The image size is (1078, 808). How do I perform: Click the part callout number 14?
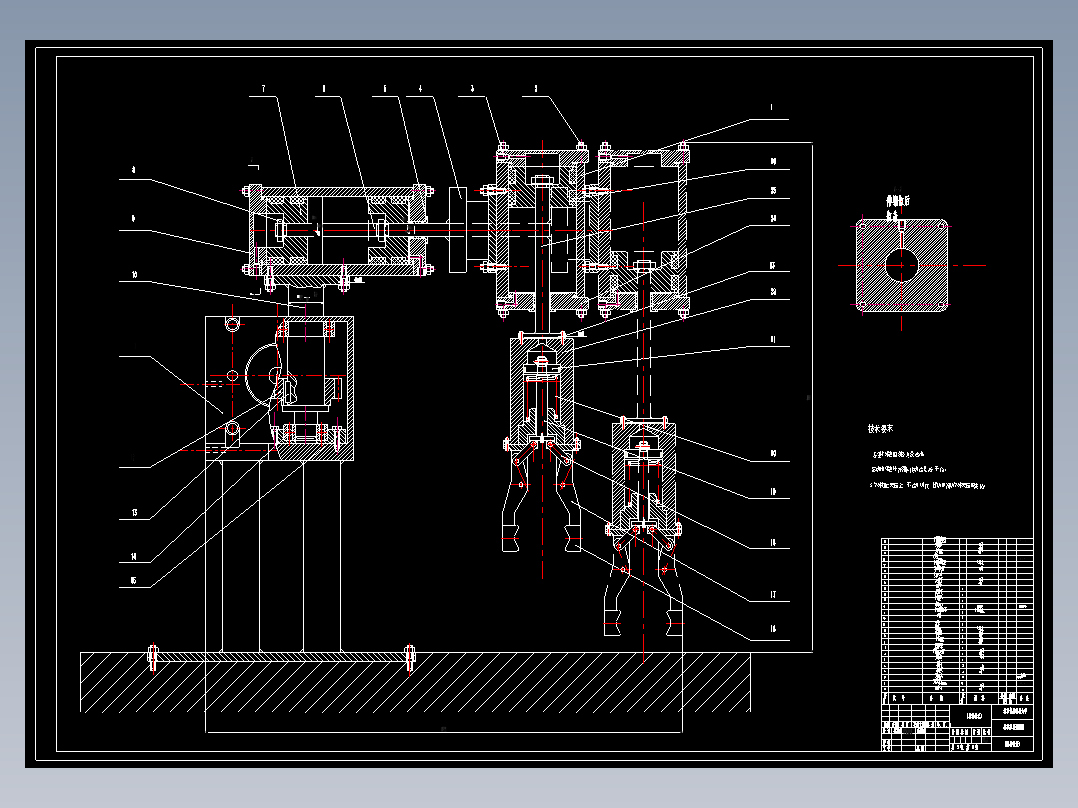[134, 557]
